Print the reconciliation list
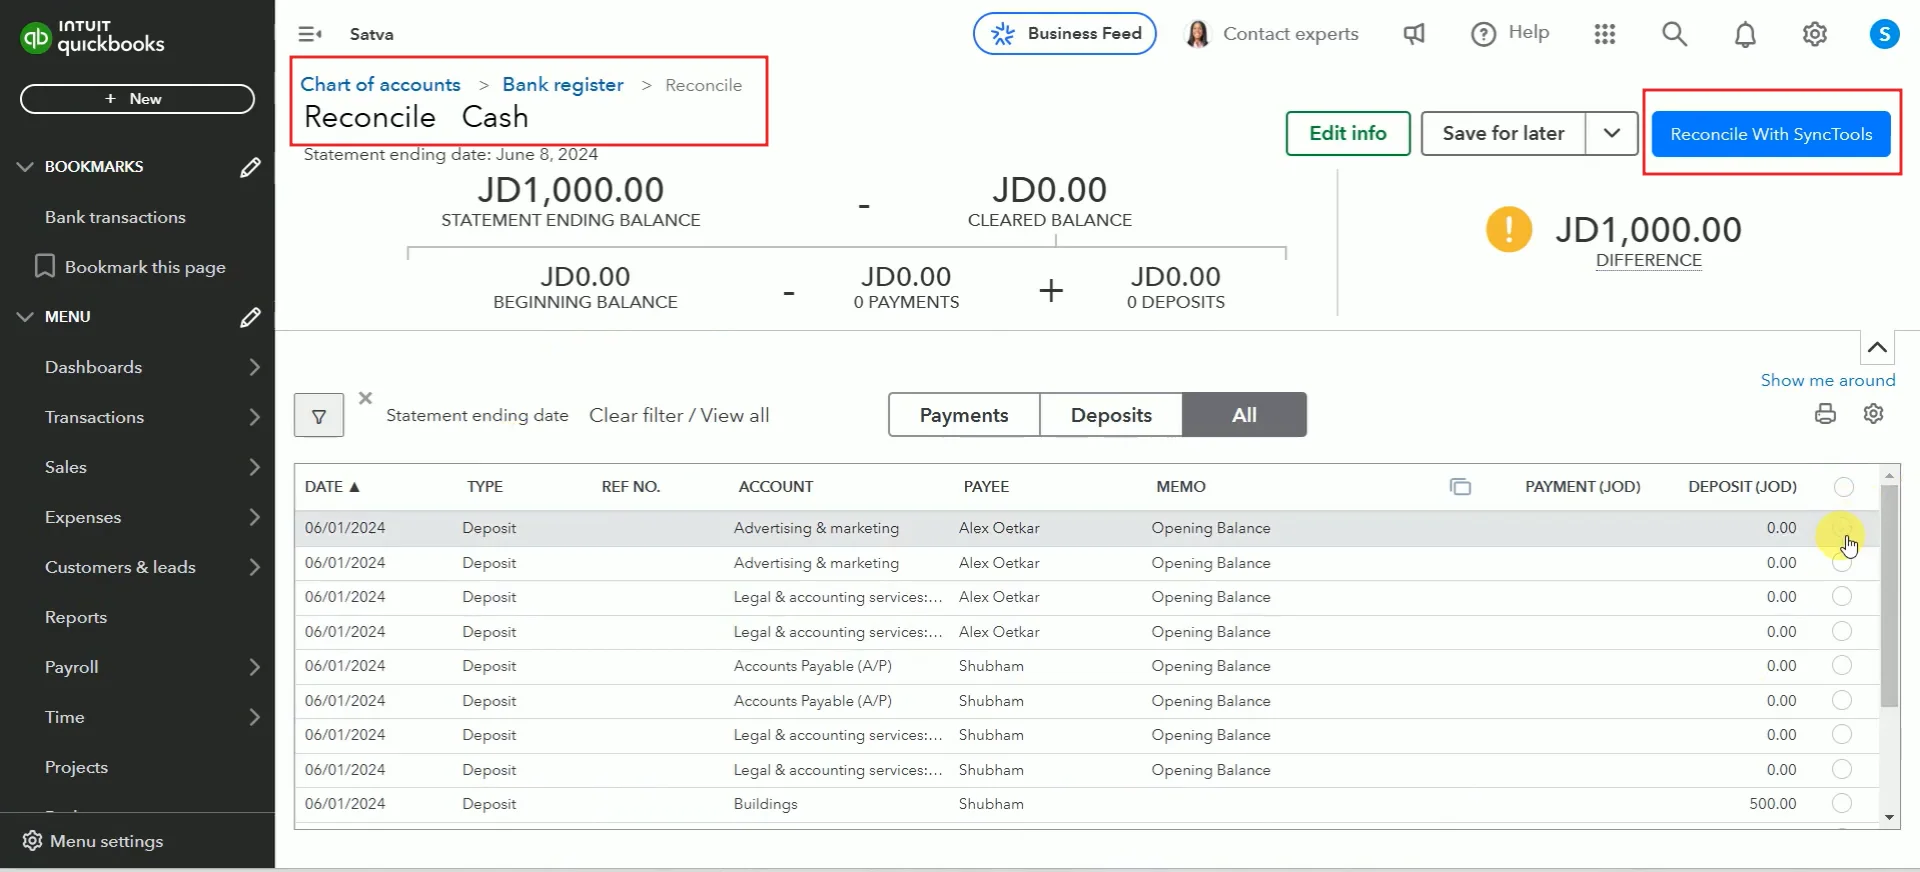This screenshot has height=872, width=1920. click(x=1825, y=414)
